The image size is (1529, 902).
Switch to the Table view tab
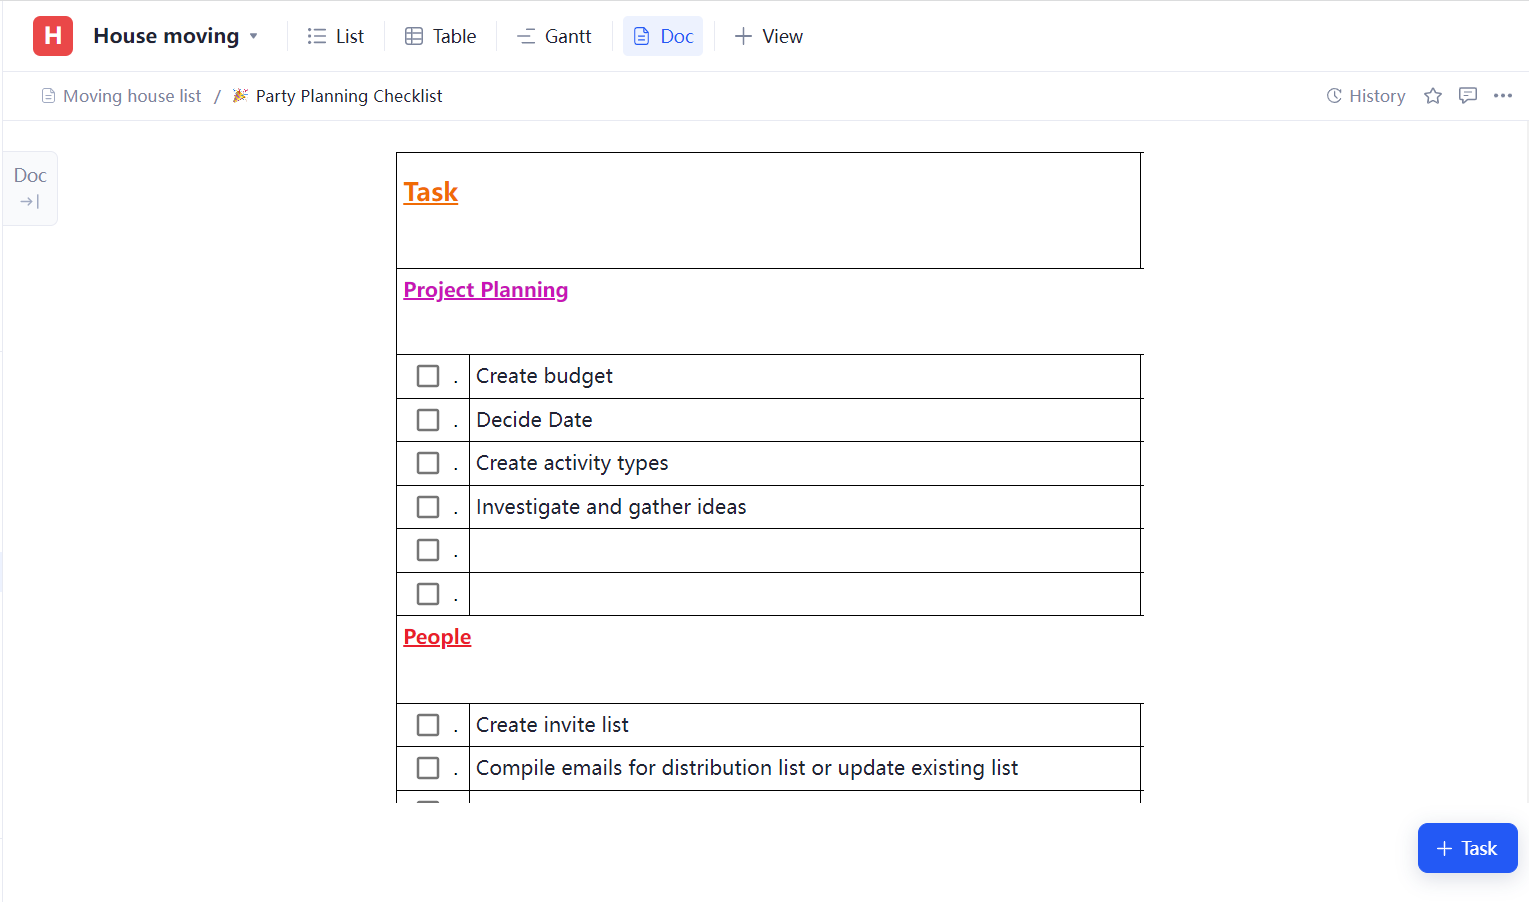440,36
